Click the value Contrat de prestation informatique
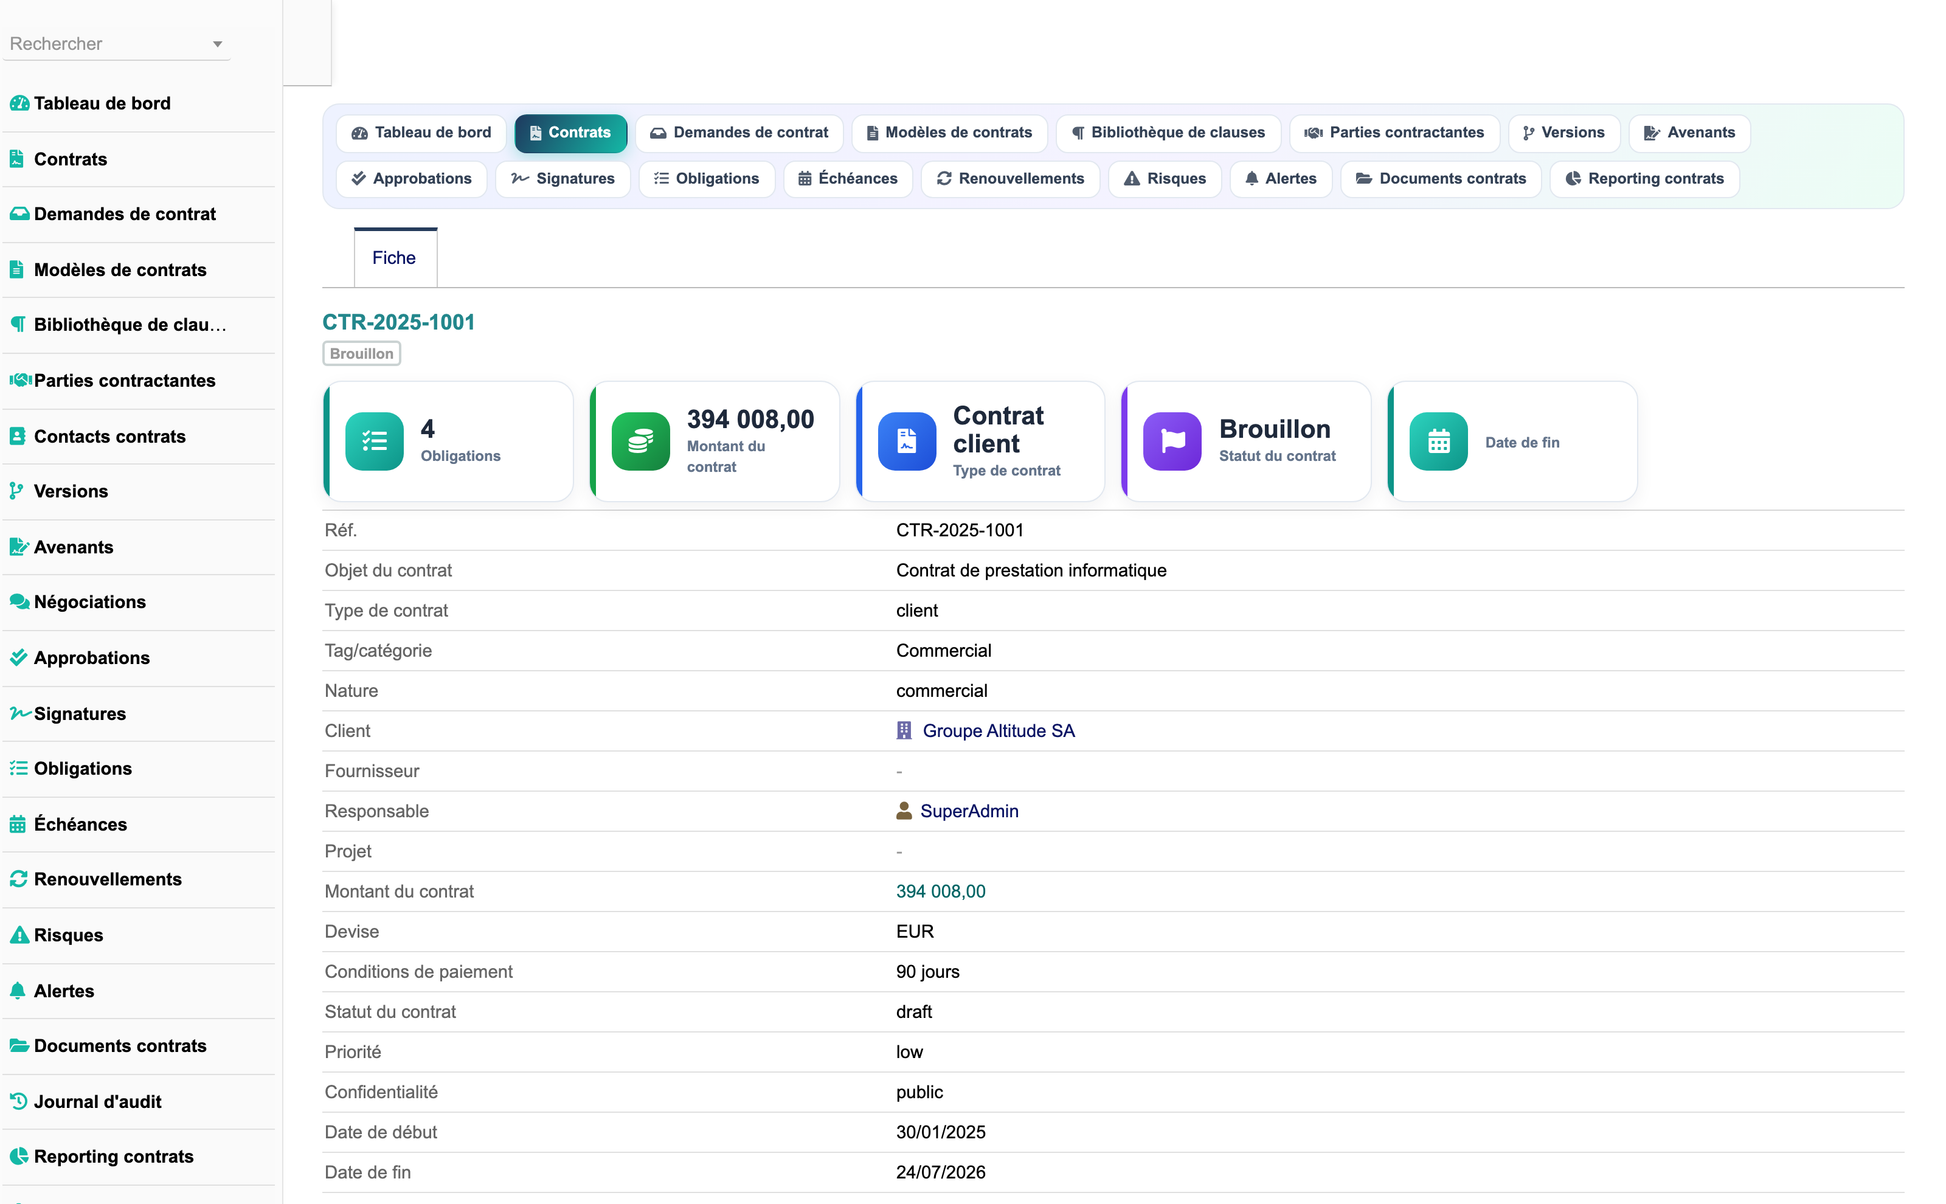This screenshot has width=1946, height=1204. [1031, 570]
